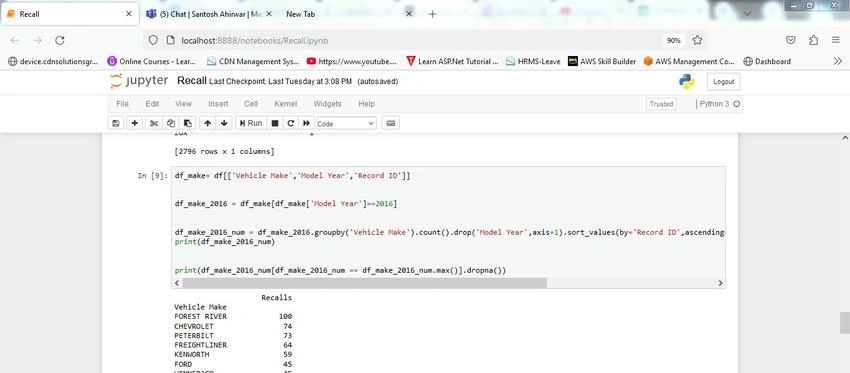Insert cell below with plus icon
This screenshot has height=373, width=850.
coord(134,124)
